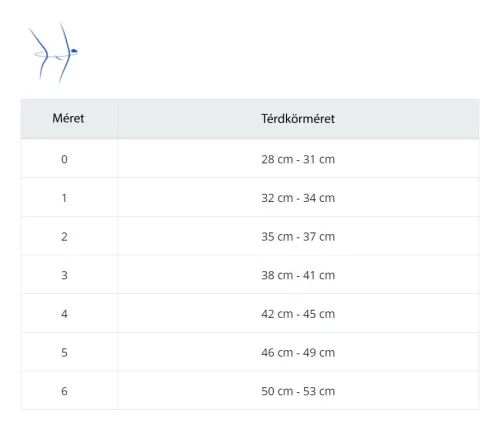This screenshot has width=500, height=429.
Task: Click size 6 in the Méret column
Action: pyautogui.click(x=64, y=391)
